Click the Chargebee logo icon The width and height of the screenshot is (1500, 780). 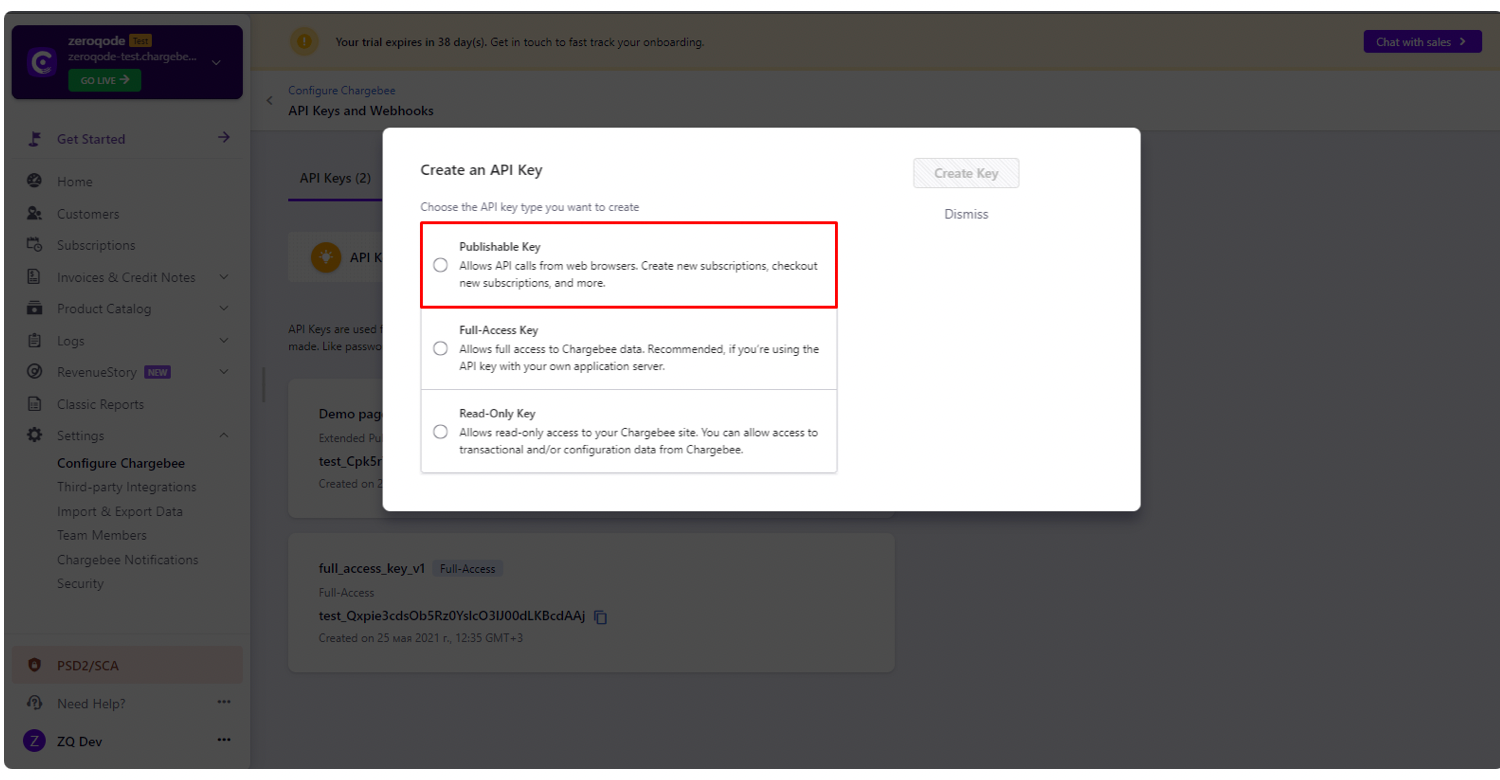click(x=42, y=63)
